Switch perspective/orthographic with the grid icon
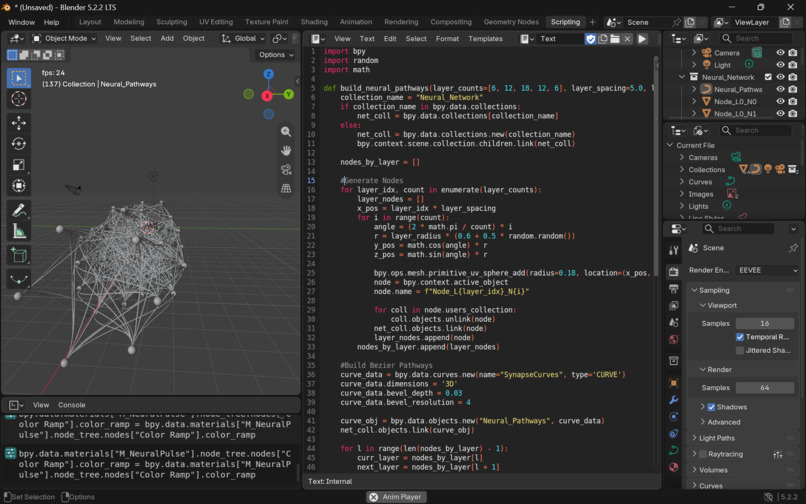 click(x=286, y=189)
